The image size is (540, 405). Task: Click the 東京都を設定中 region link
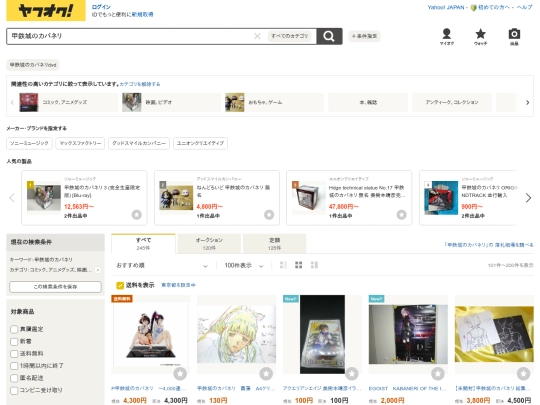coord(178,285)
